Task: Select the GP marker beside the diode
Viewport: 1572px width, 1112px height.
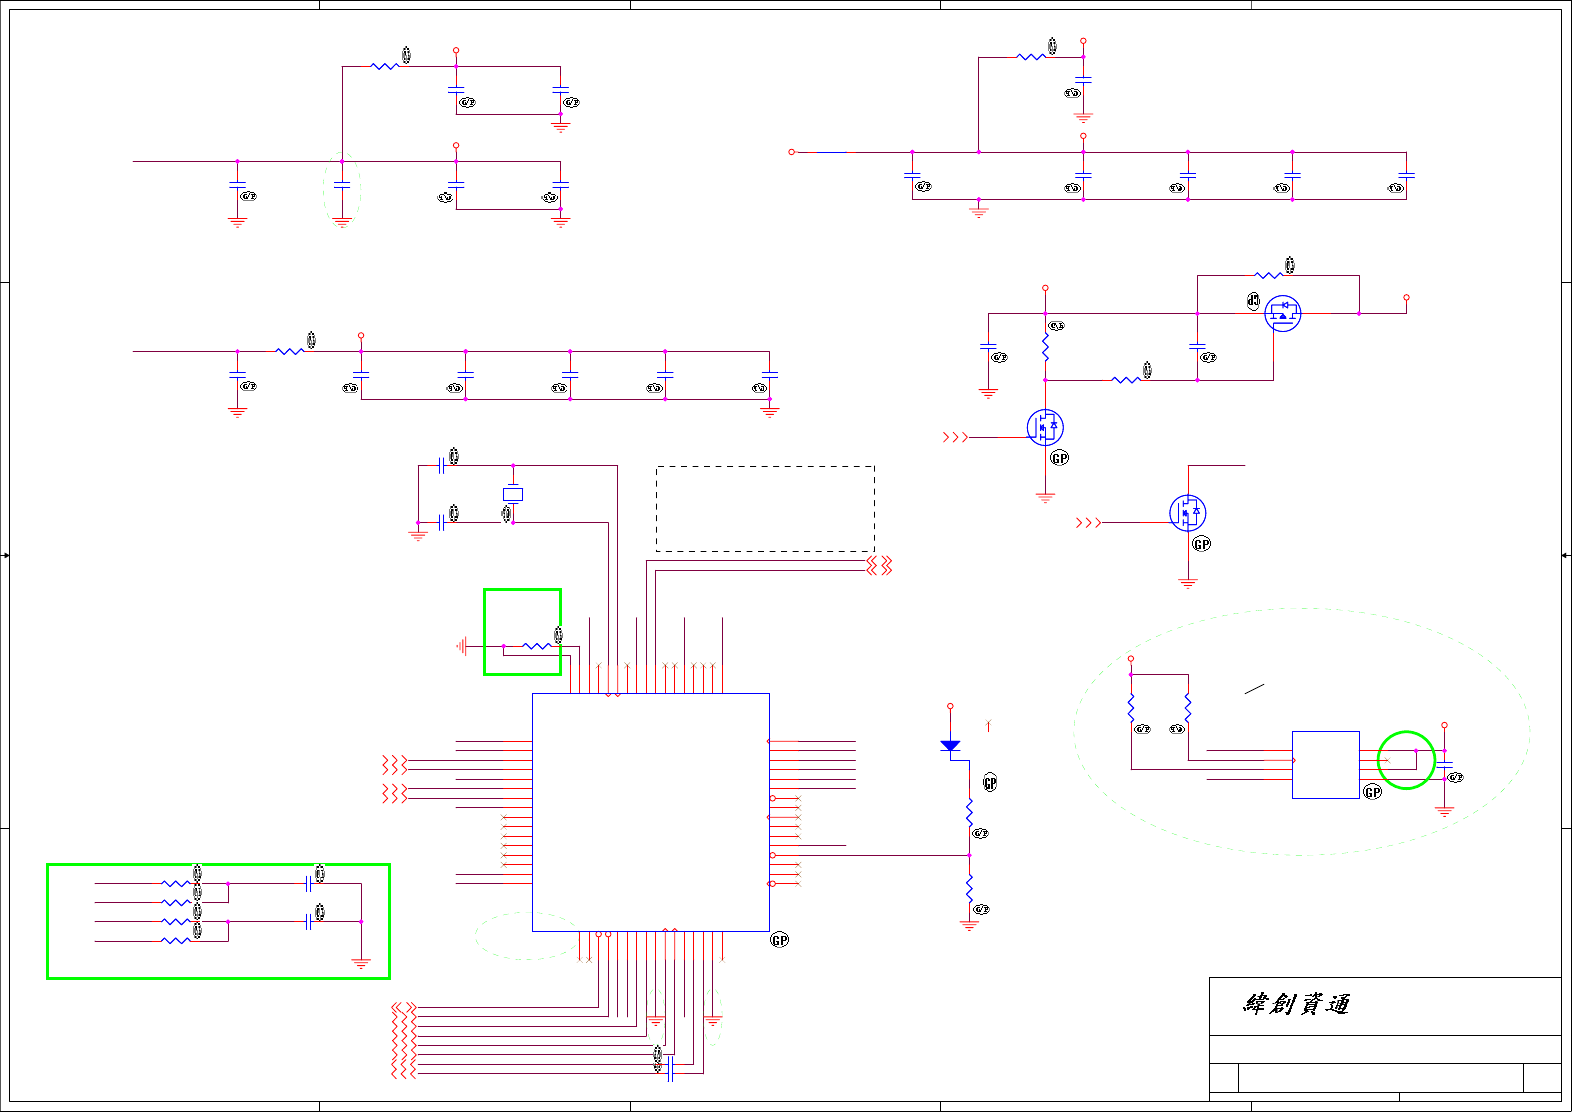Action: [x=990, y=783]
